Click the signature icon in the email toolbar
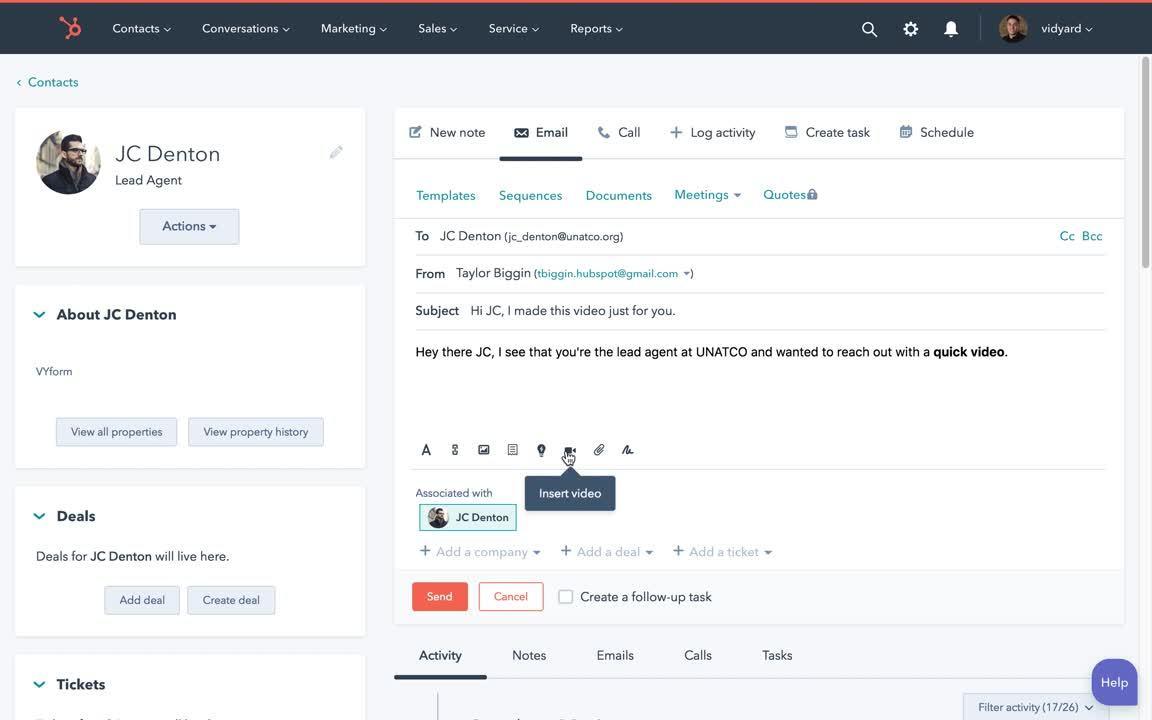 point(627,450)
